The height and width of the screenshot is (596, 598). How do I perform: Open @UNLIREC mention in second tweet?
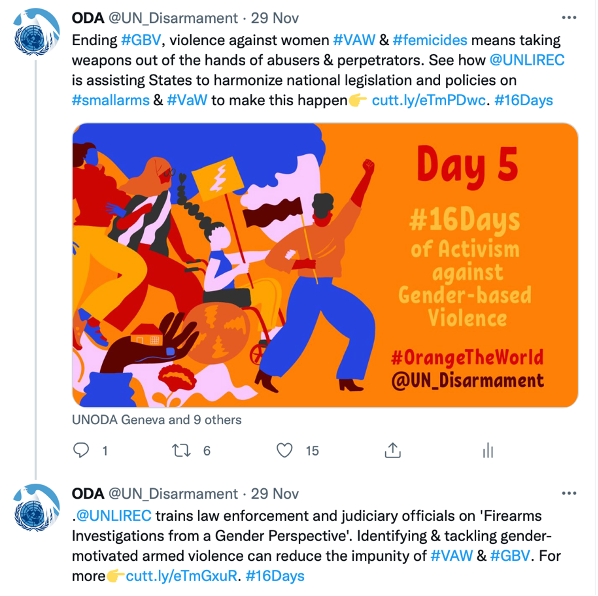point(114,516)
